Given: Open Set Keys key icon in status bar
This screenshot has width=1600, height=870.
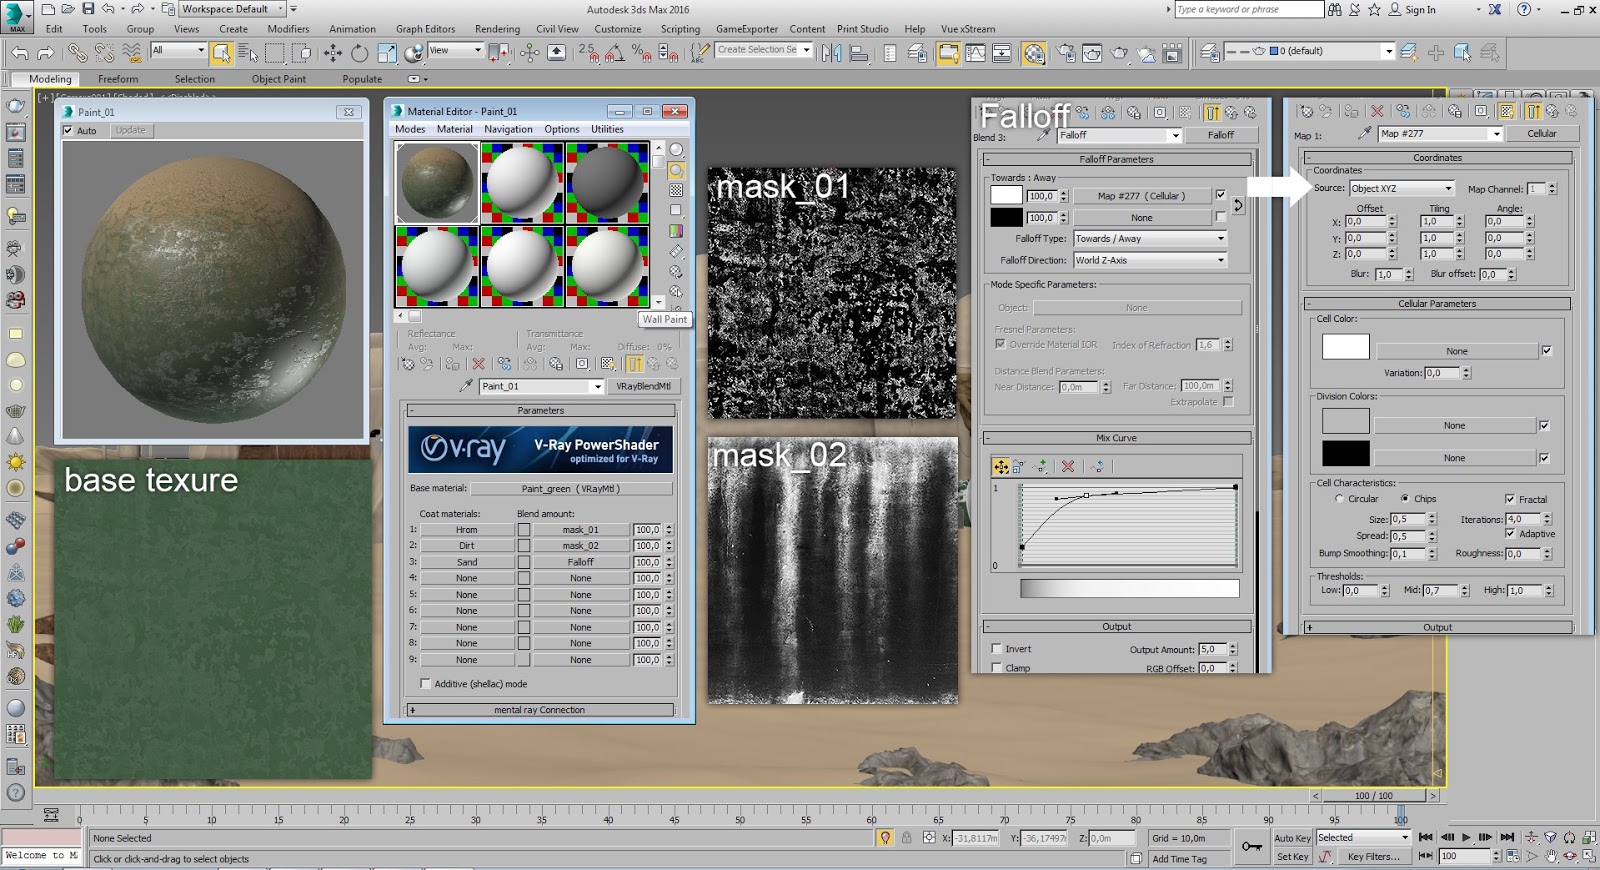Looking at the screenshot, I should coord(1251,847).
